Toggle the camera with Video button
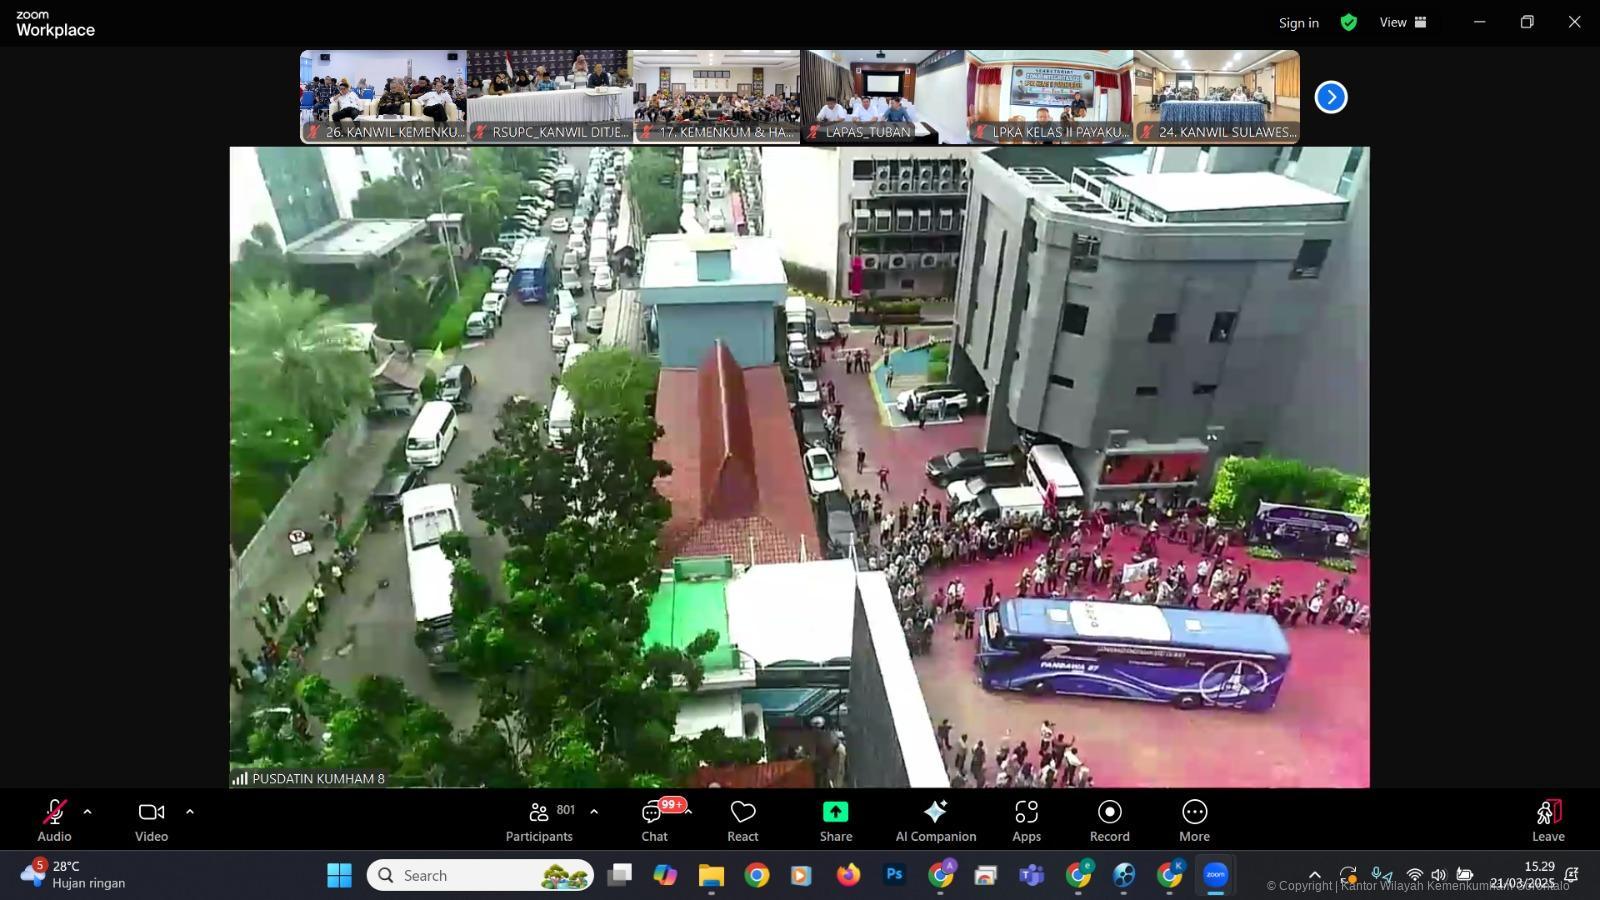 click(x=151, y=821)
